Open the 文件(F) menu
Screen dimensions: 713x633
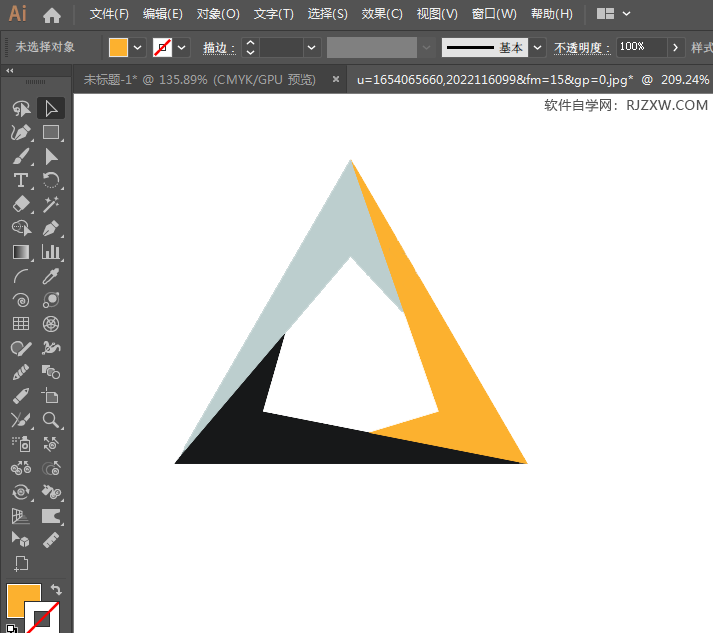[x=109, y=14]
